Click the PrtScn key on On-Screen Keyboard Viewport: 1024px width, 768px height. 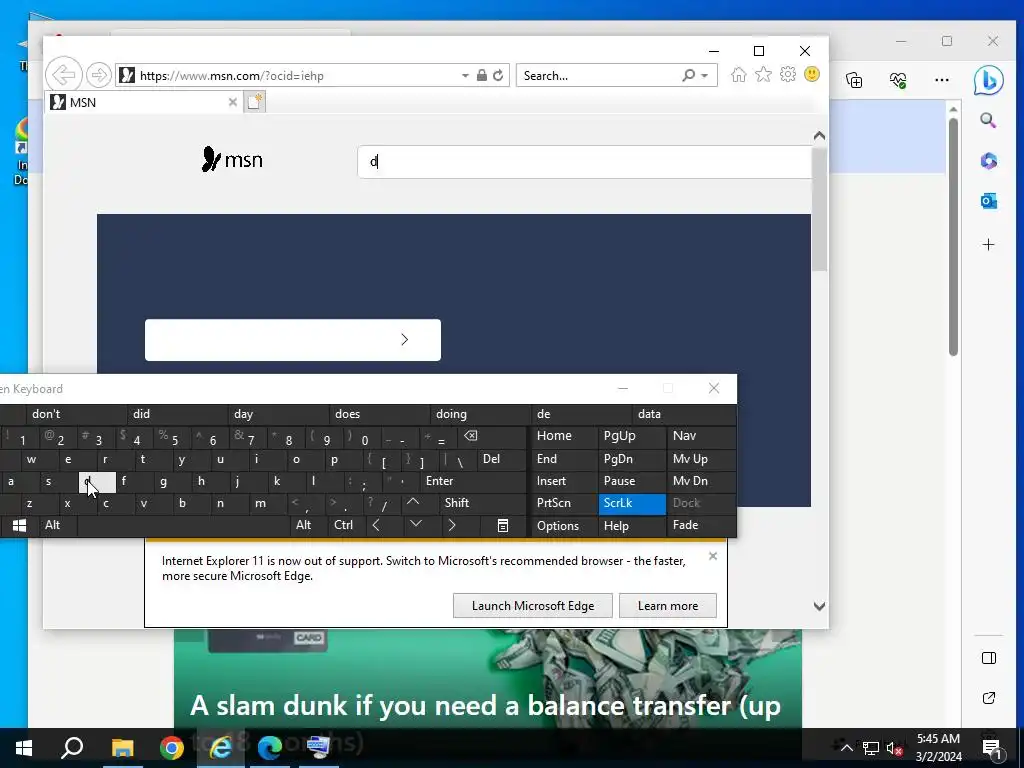564,504
